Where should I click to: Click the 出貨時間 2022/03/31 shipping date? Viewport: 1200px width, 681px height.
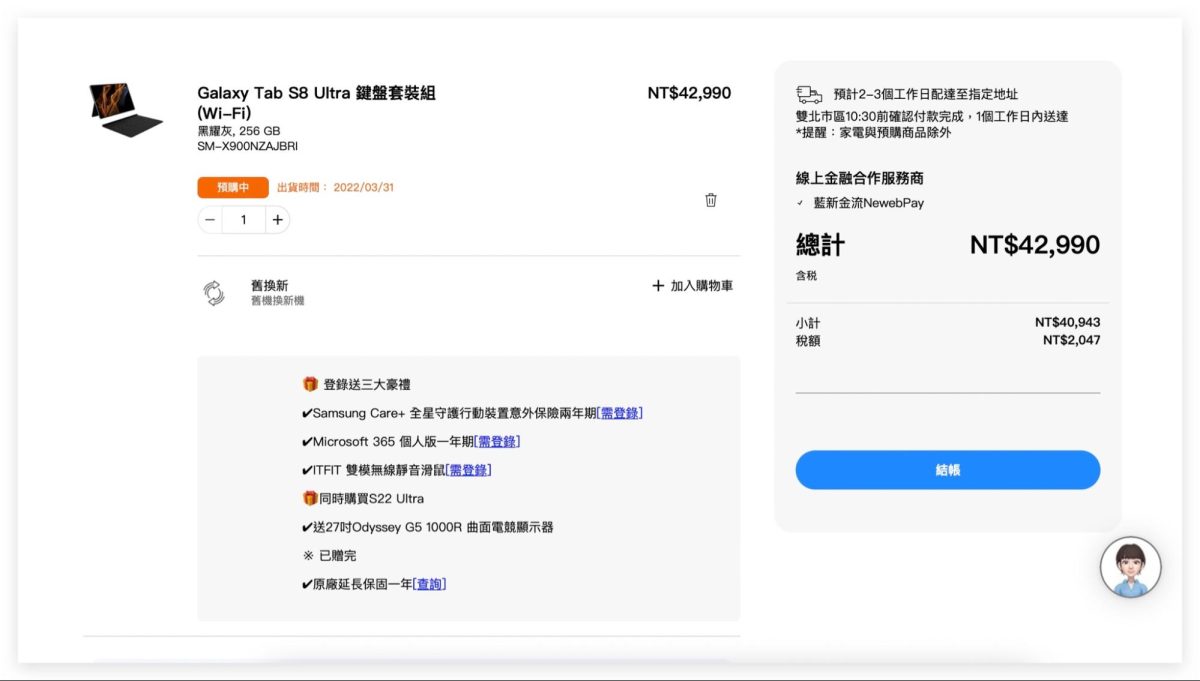335,188
